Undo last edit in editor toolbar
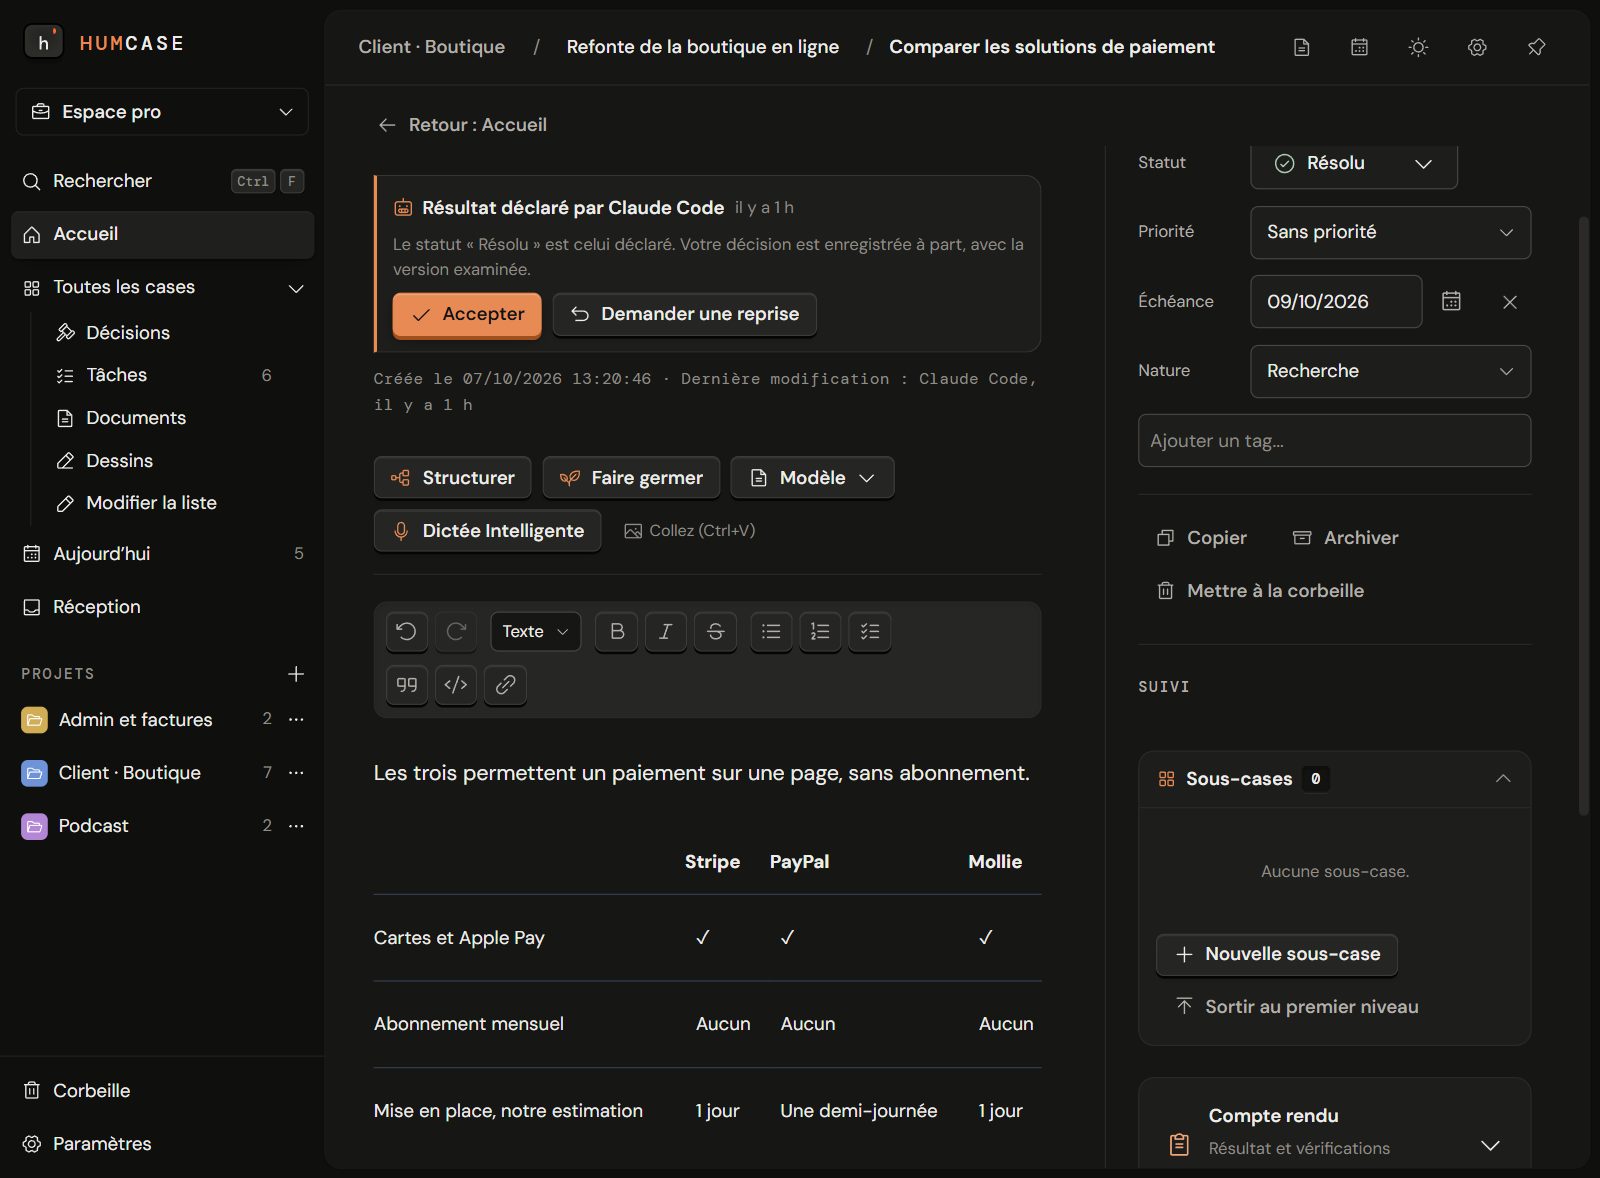The image size is (1600, 1178). [407, 631]
